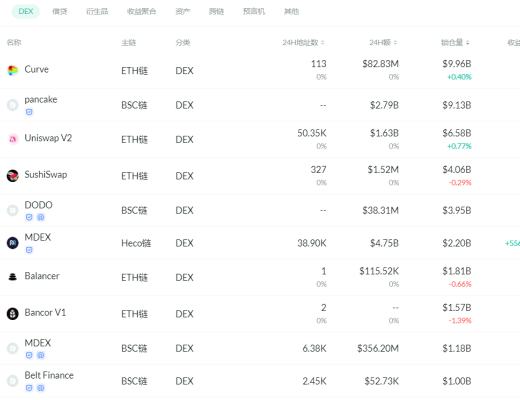Click the second badge under DODO

(41, 217)
